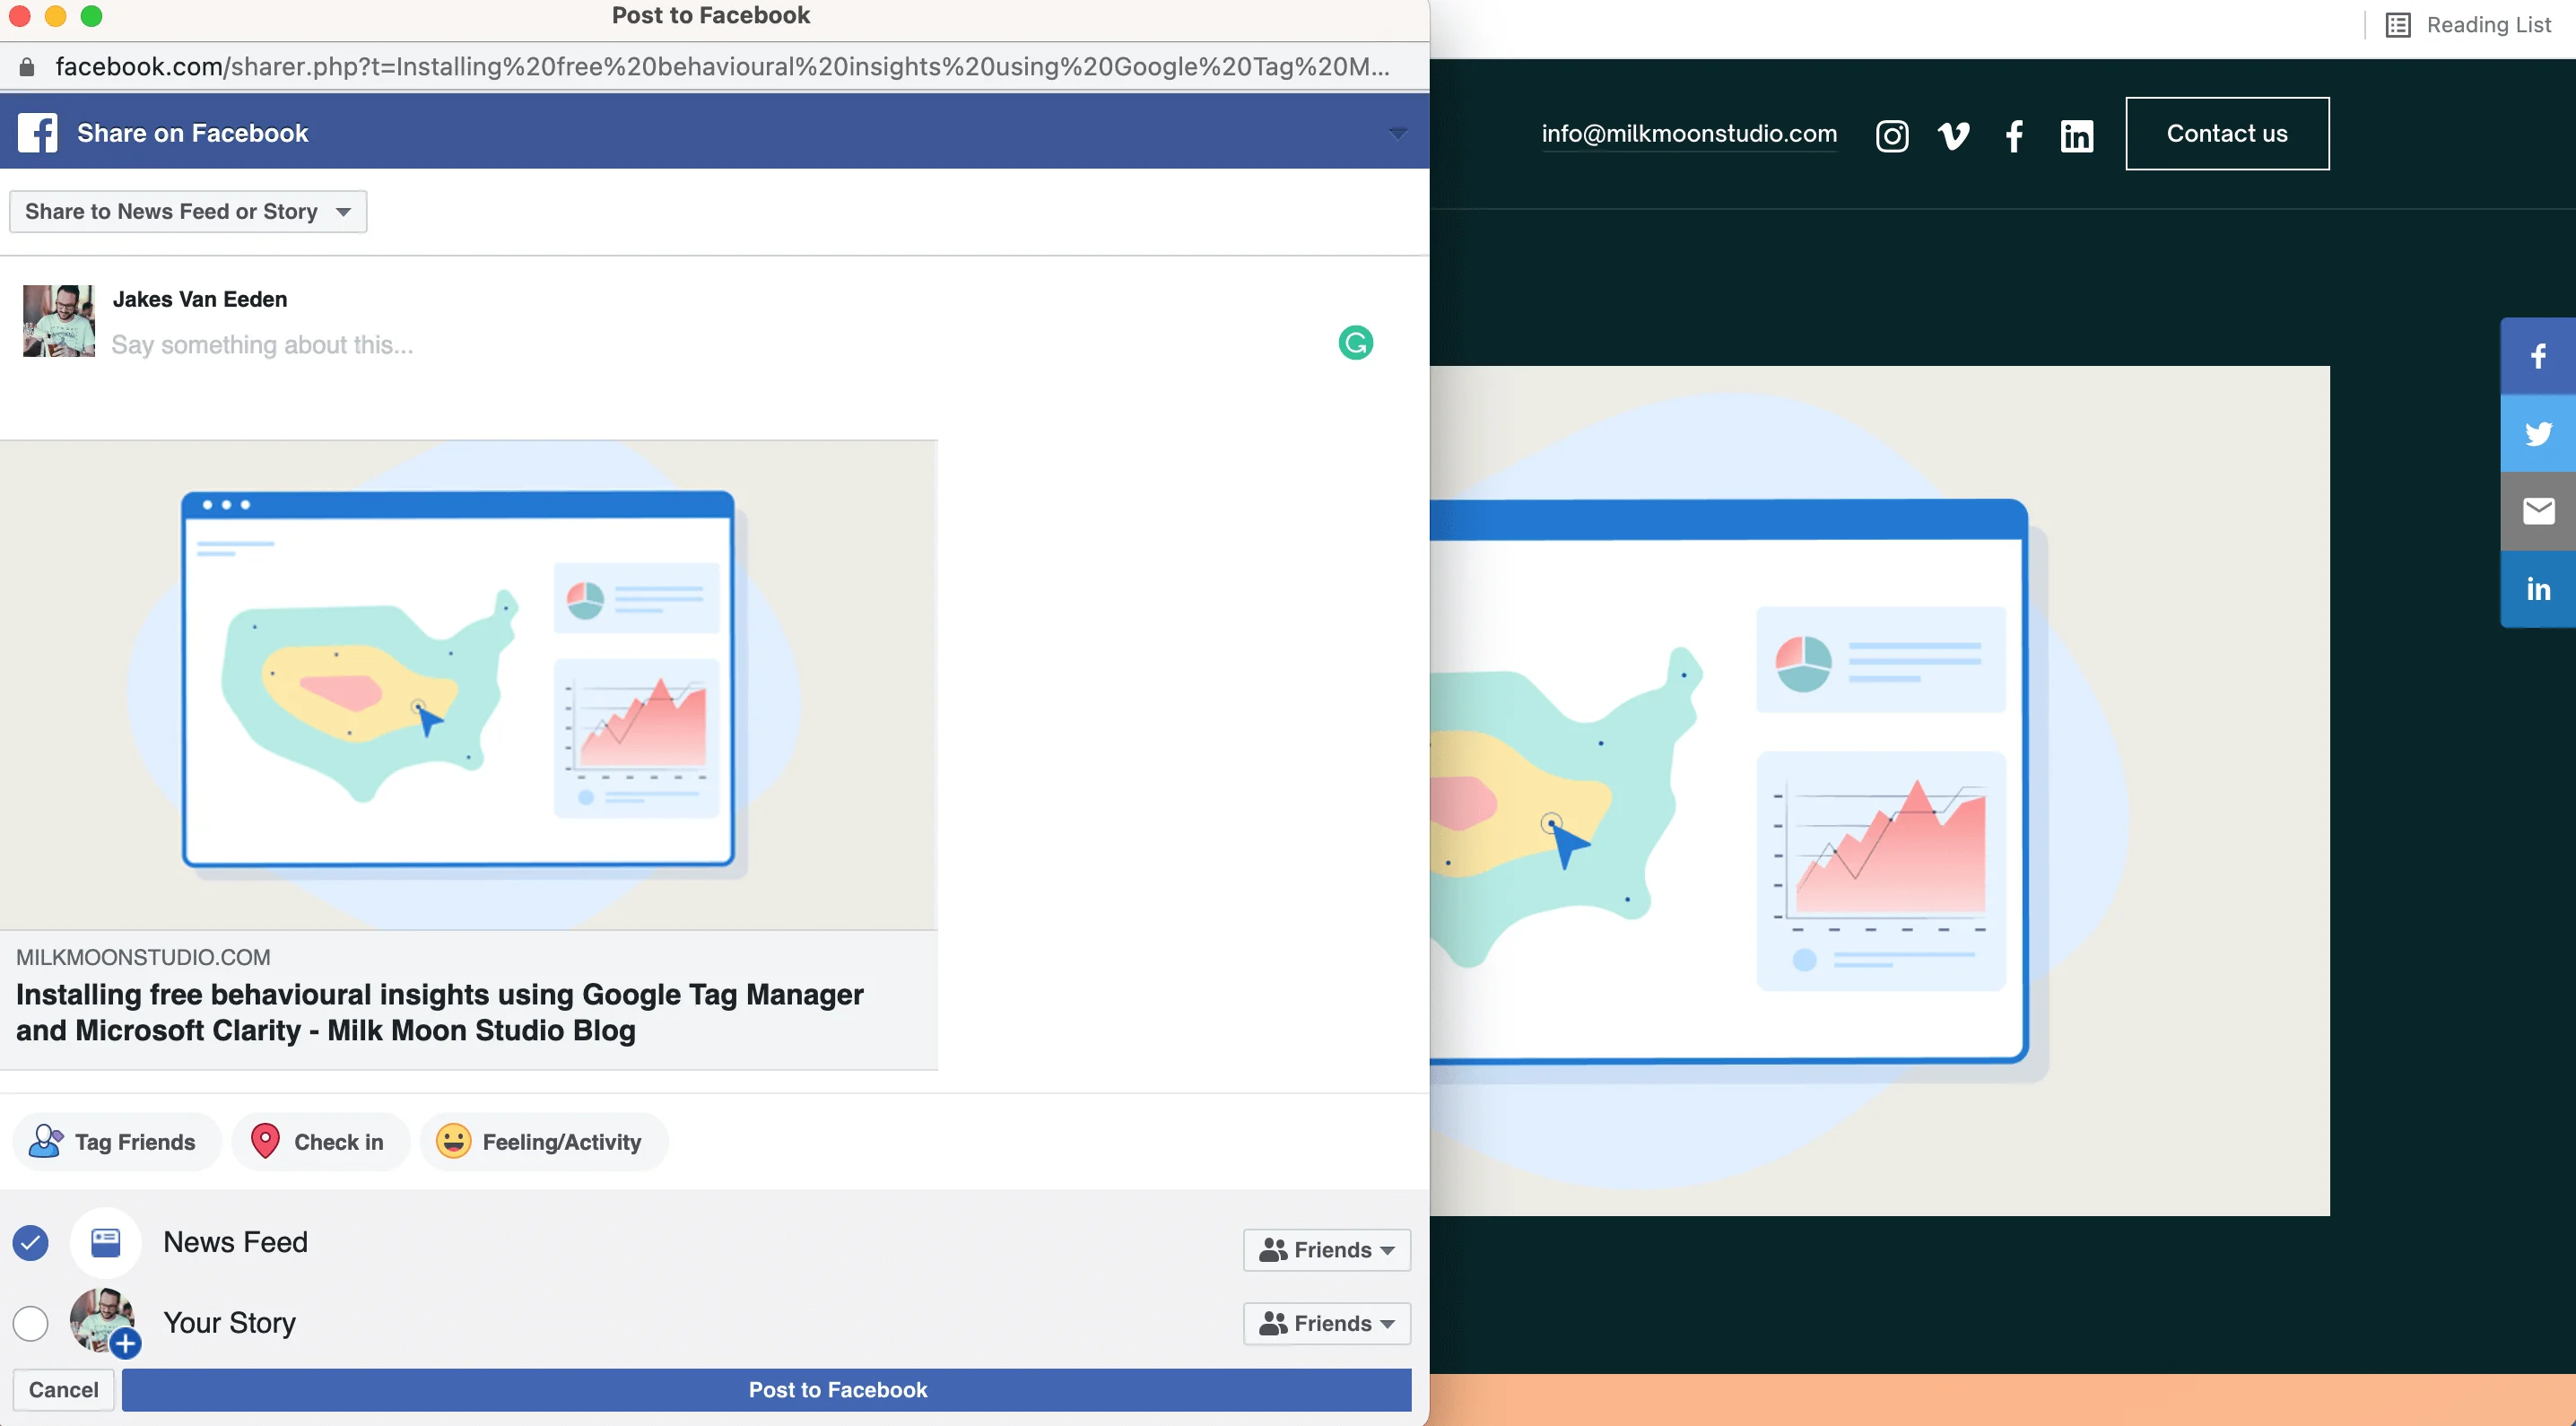Screen dimensions: 2576x1426
Task: Click the Tag Friends option
Action: (116, 1142)
